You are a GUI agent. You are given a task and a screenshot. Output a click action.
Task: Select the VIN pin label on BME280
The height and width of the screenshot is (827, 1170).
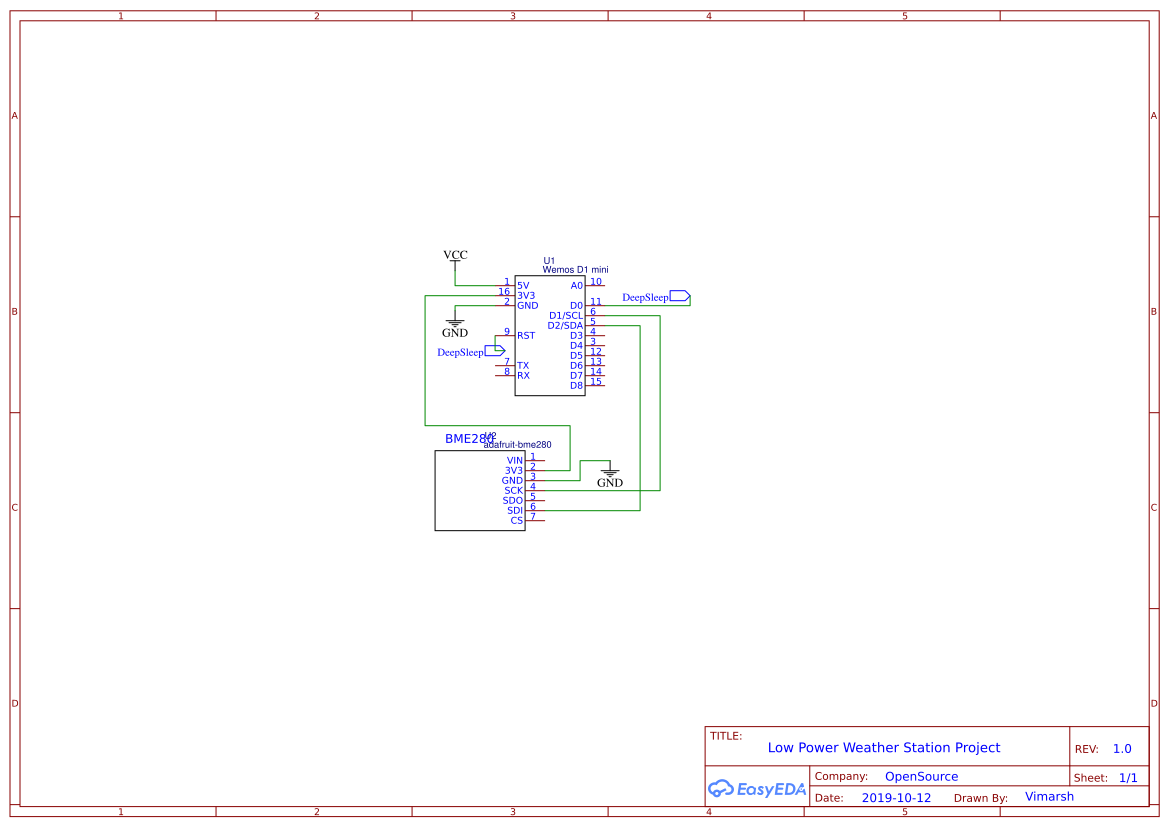click(515, 461)
